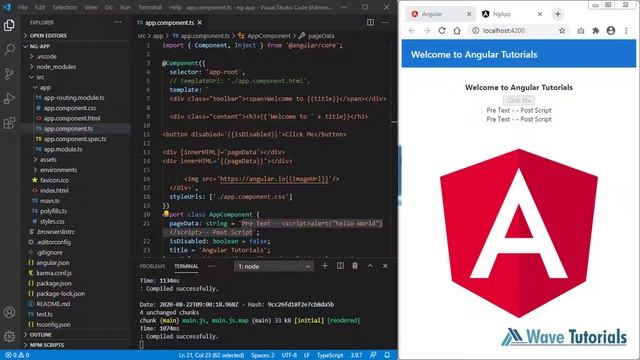The image size is (640, 360).
Task: Go back in browser
Action: pyautogui.click(x=412, y=31)
